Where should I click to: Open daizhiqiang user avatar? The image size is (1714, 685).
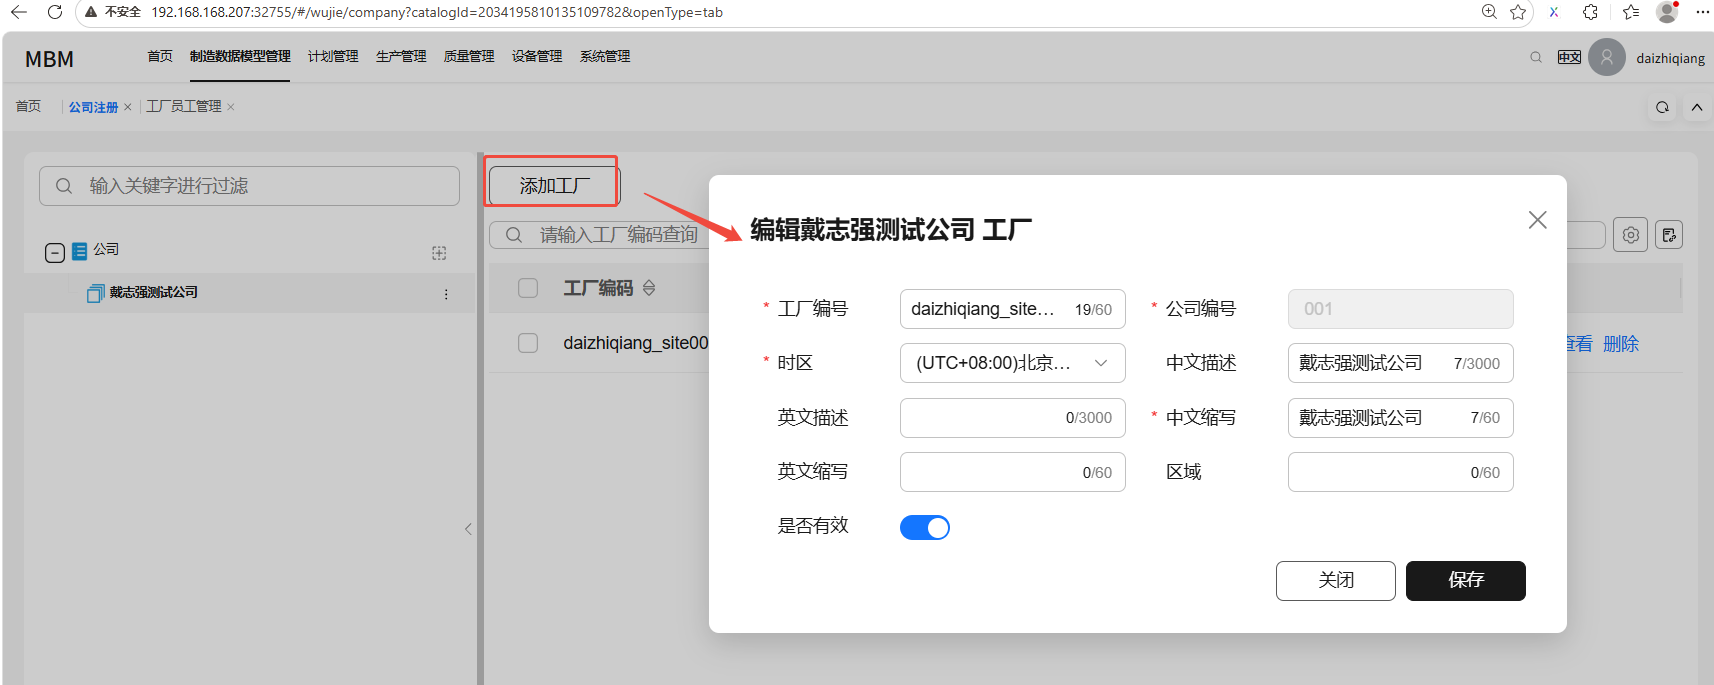click(x=1607, y=57)
